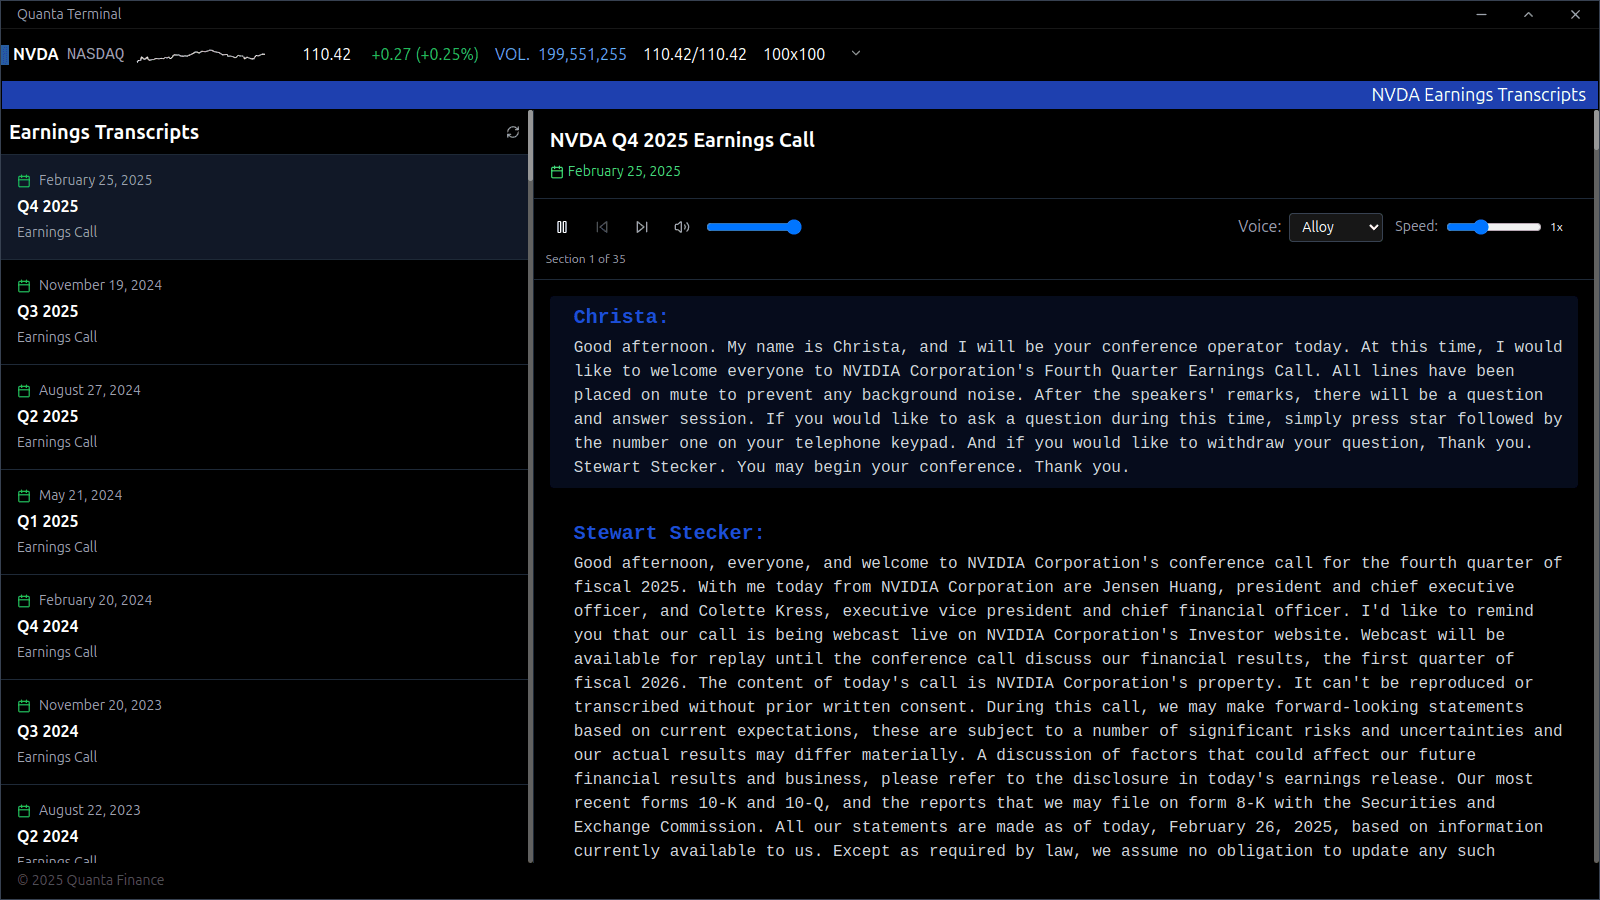The height and width of the screenshot is (900, 1600).
Task: Click the calendar icon beside November 19, 2024
Action: [24, 286]
